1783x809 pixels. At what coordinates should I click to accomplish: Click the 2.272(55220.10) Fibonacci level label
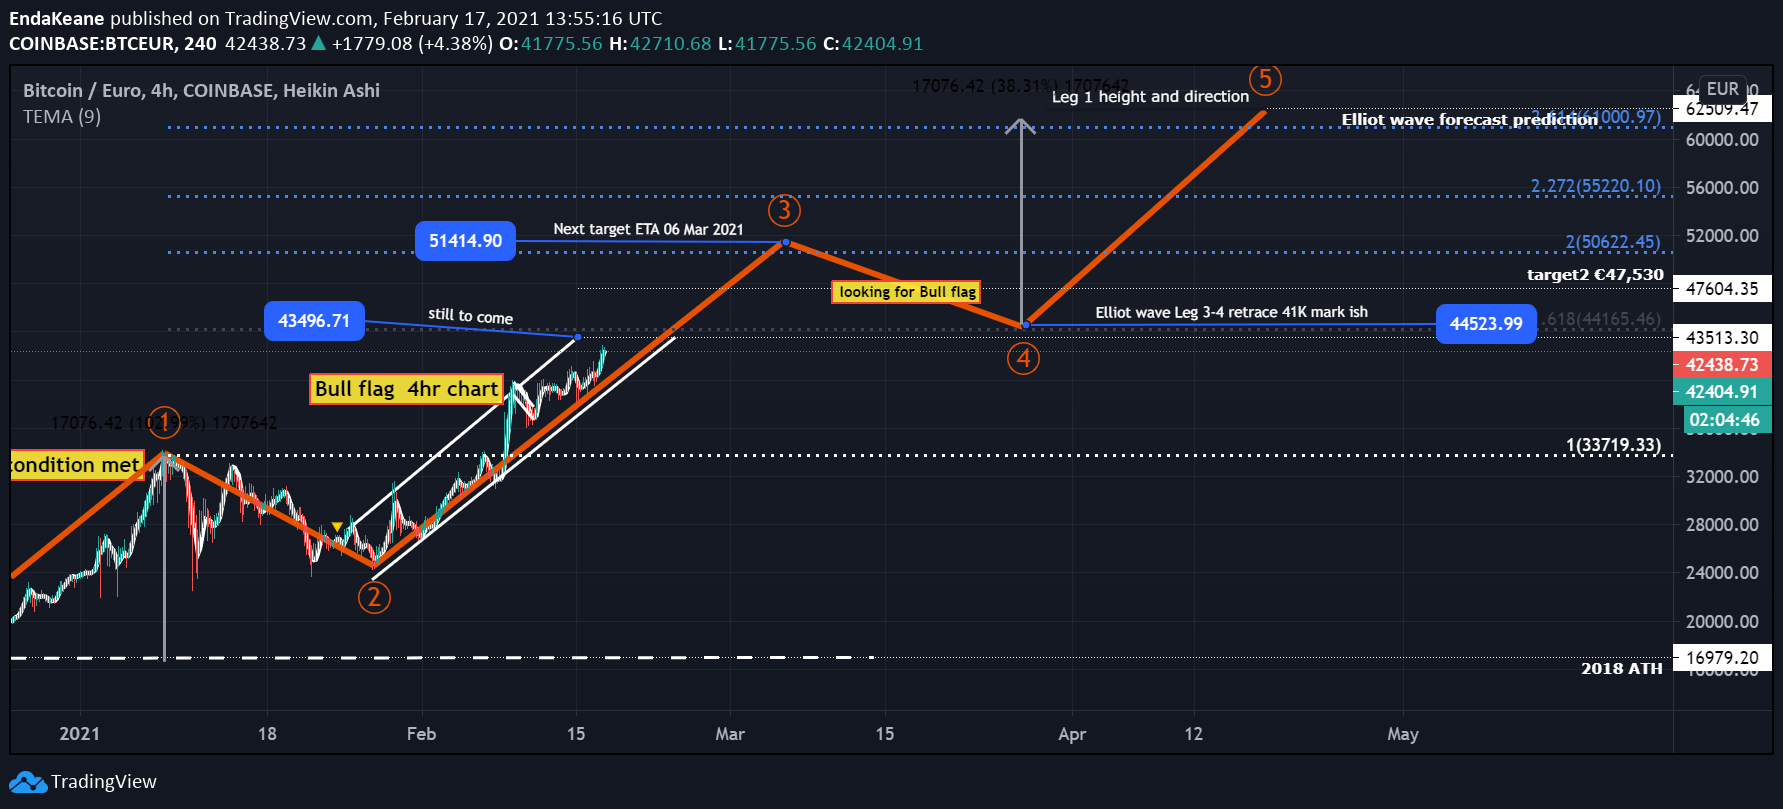pos(1595,186)
